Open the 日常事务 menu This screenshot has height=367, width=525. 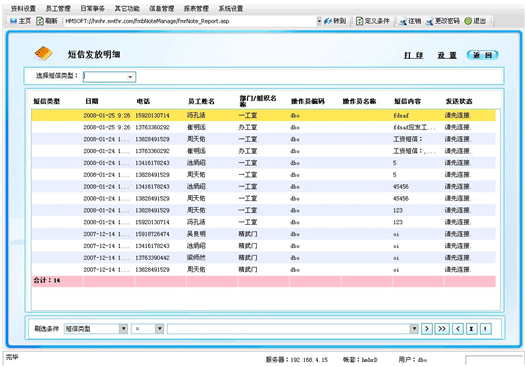pyautogui.click(x=92, y=8)
